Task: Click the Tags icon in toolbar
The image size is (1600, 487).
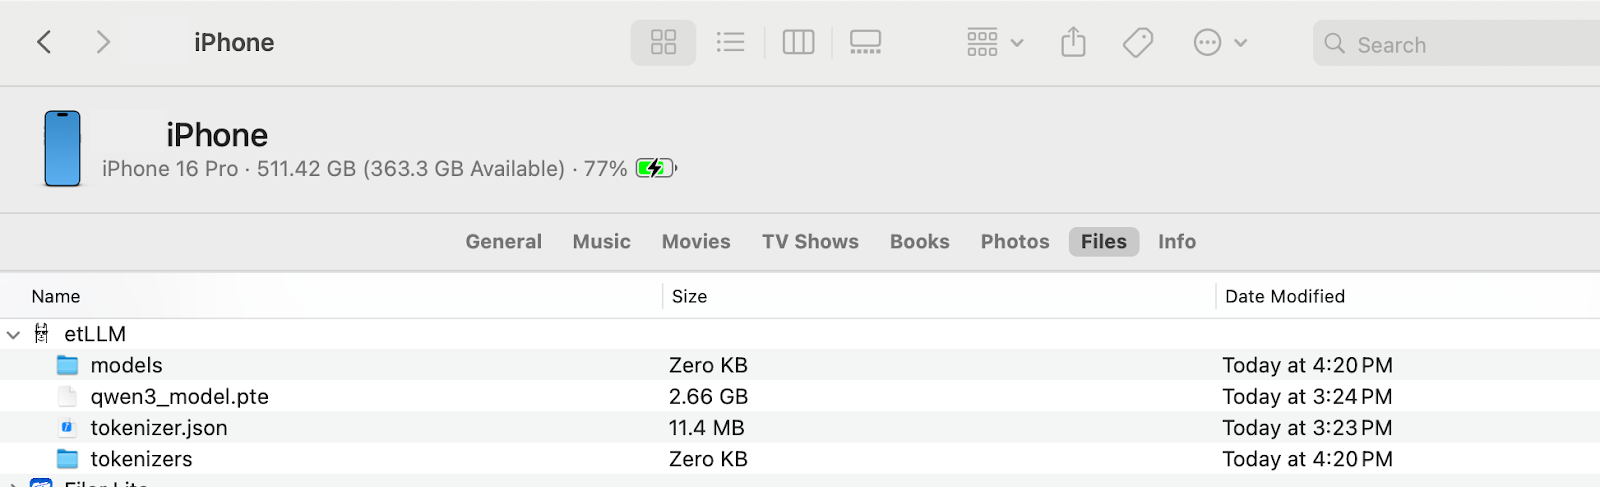Action: click(x=1138, y=42)
